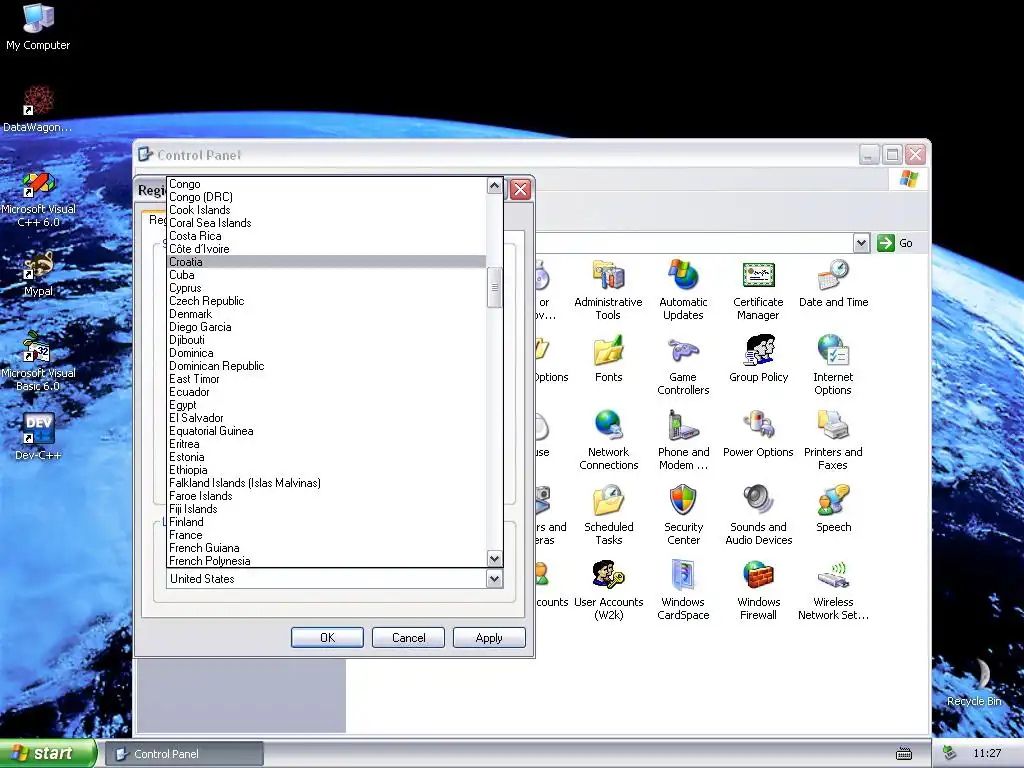The image size is (1024, 768).
Task: Open the Start menu
Action: coord(48,753)
